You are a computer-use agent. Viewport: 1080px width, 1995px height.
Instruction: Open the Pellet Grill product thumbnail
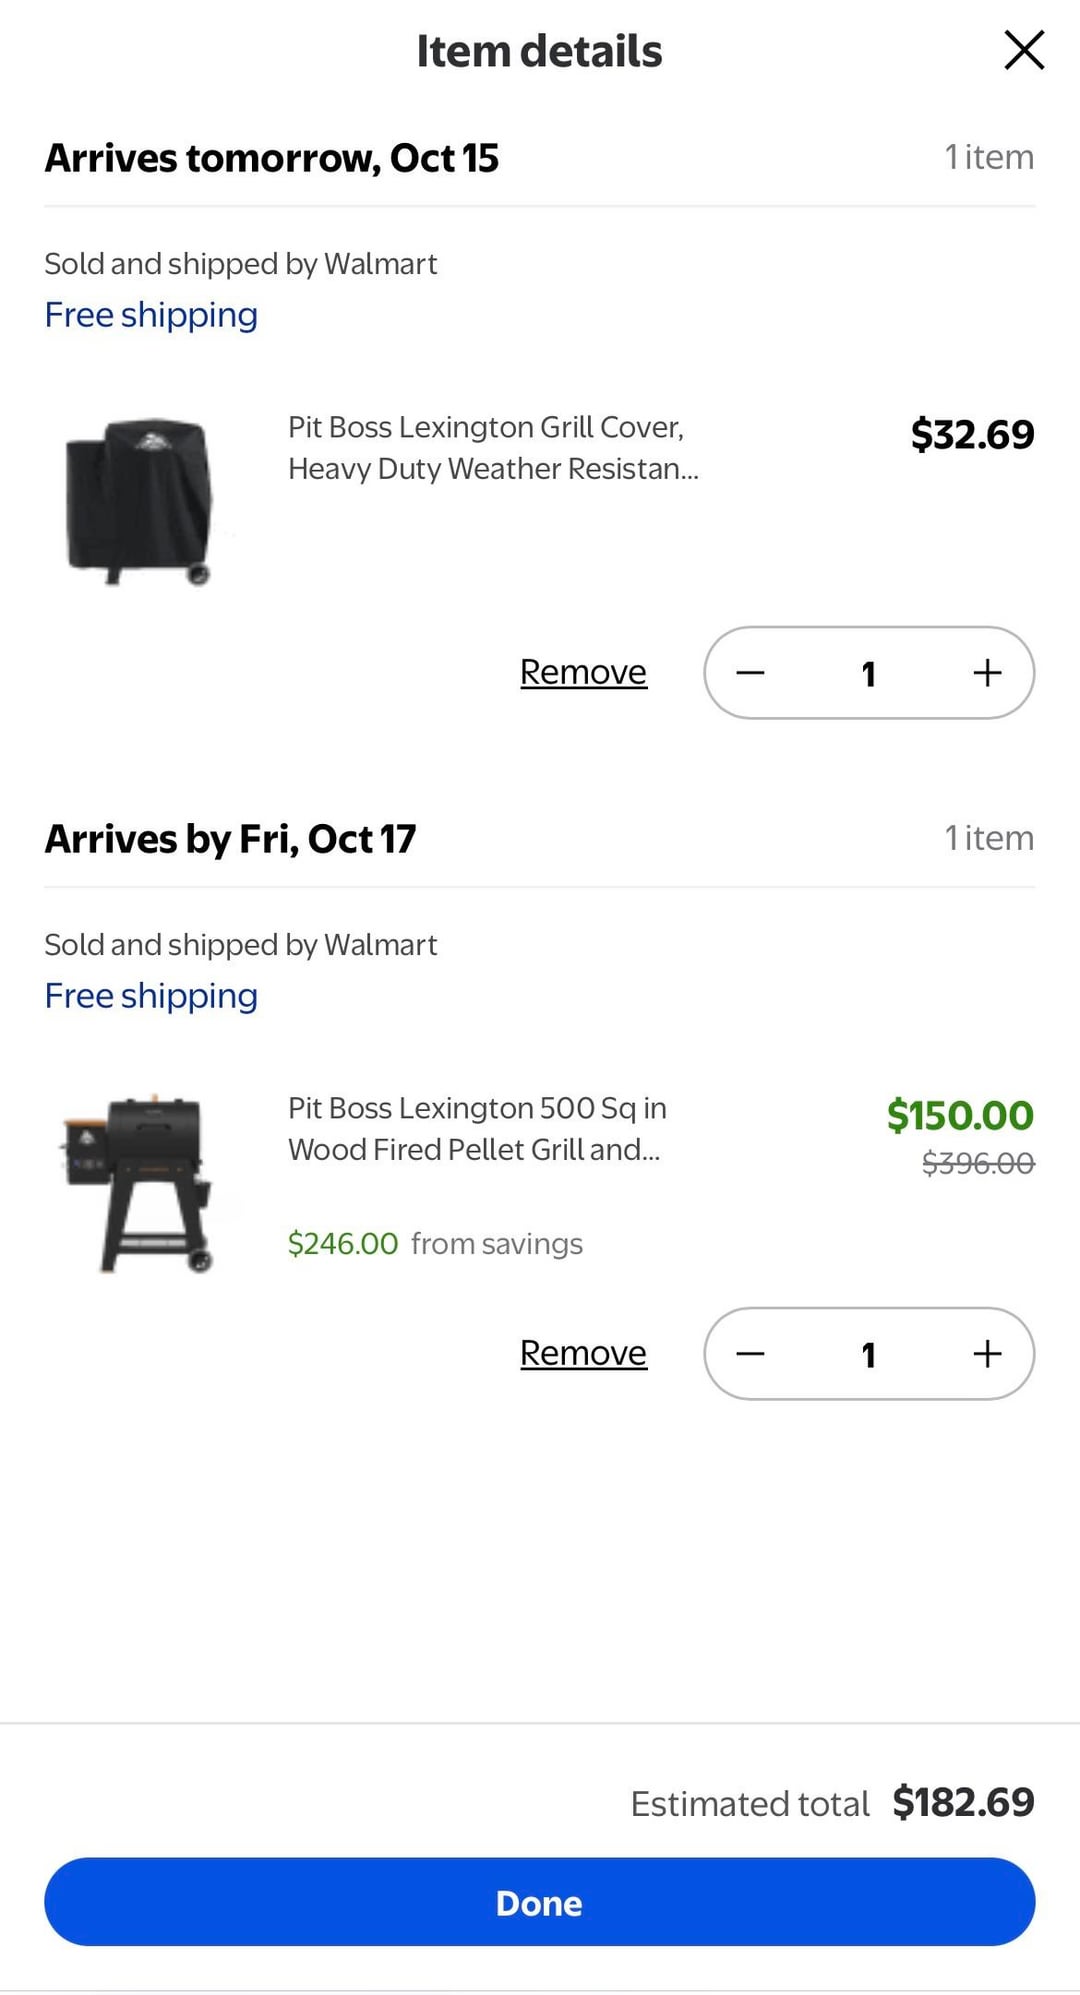(139, 1182)
